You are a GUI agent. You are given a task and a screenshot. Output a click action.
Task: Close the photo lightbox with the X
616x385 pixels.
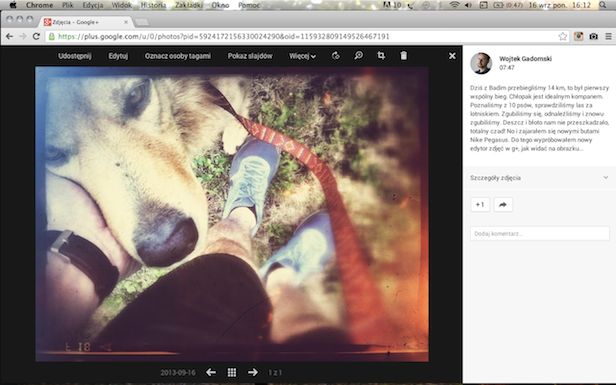tap(452, 56)
